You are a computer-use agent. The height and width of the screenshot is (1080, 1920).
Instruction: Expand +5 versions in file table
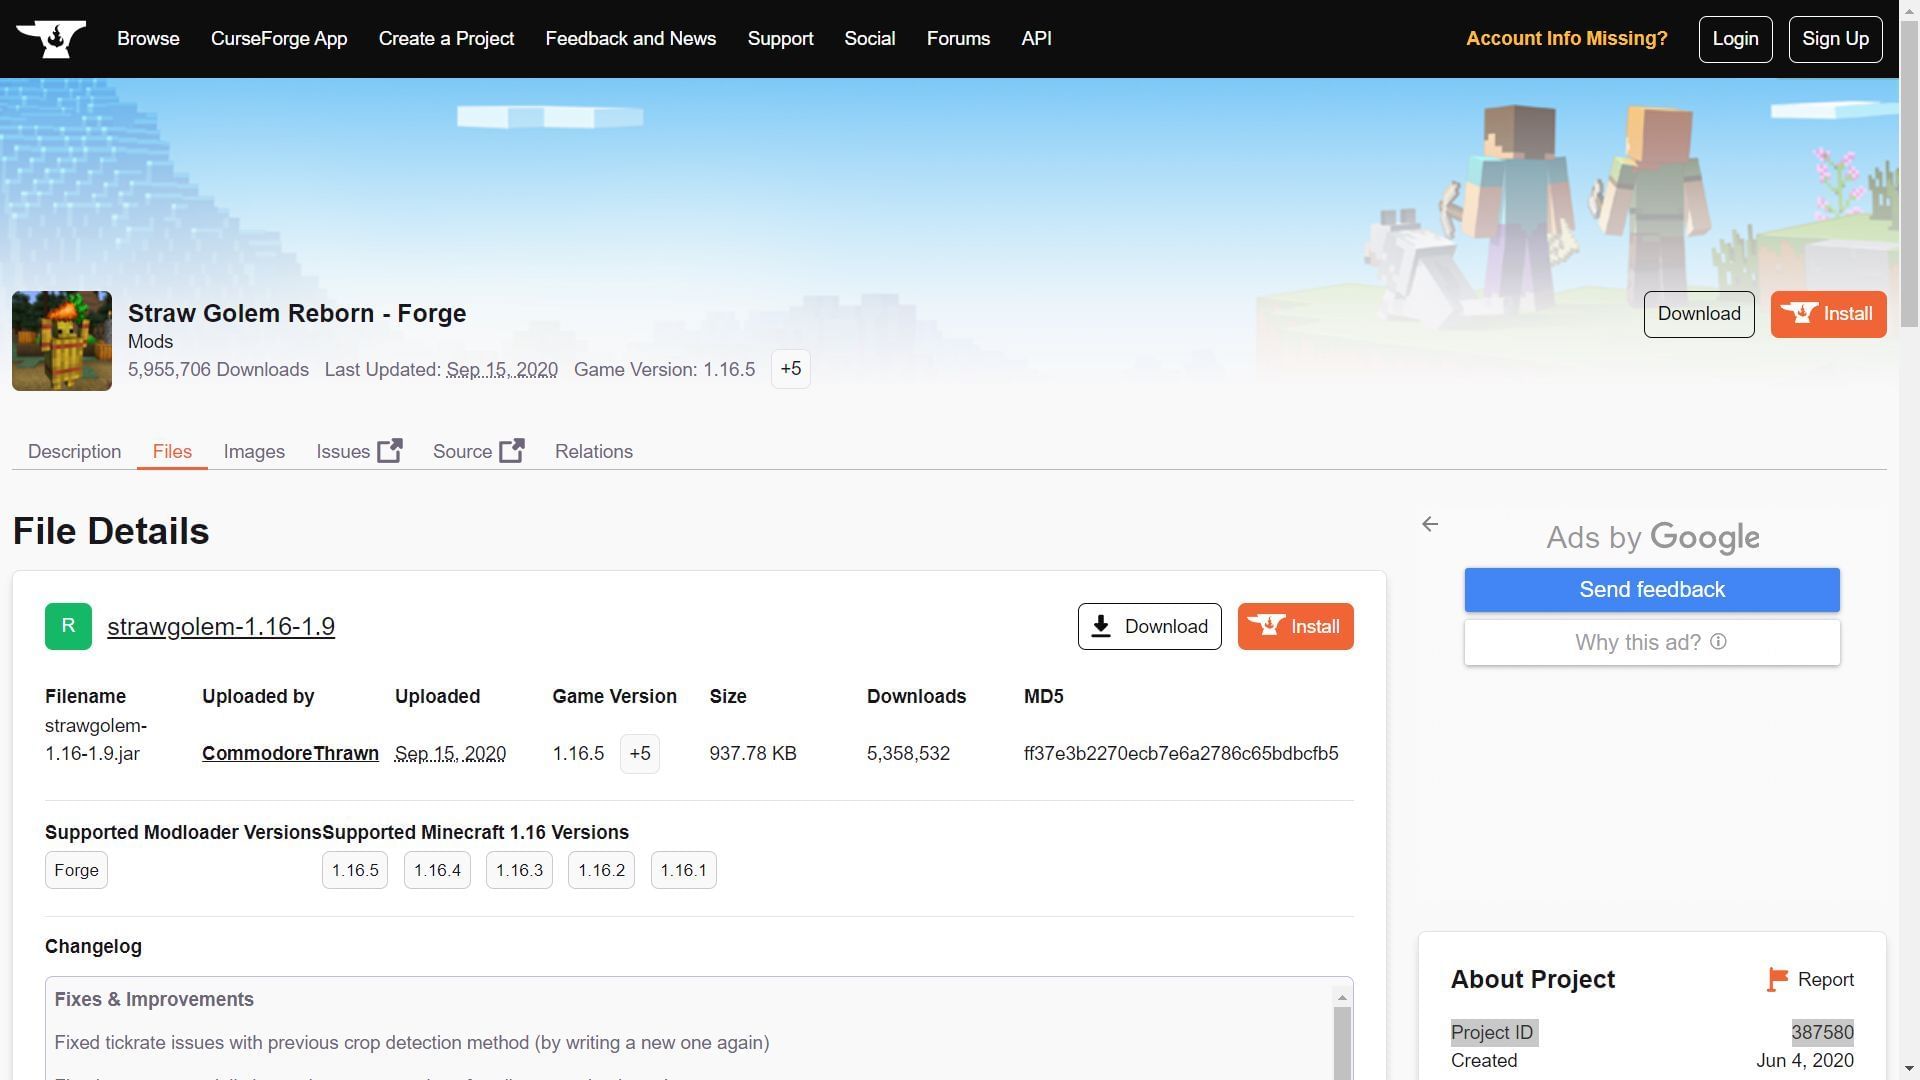pos(640,754)
